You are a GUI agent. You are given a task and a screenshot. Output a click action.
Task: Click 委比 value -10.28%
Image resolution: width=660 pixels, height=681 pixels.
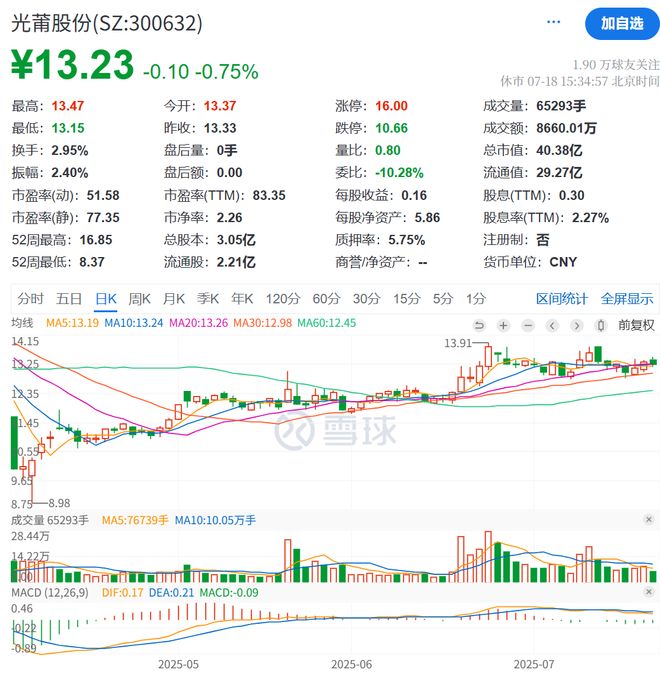399,173
